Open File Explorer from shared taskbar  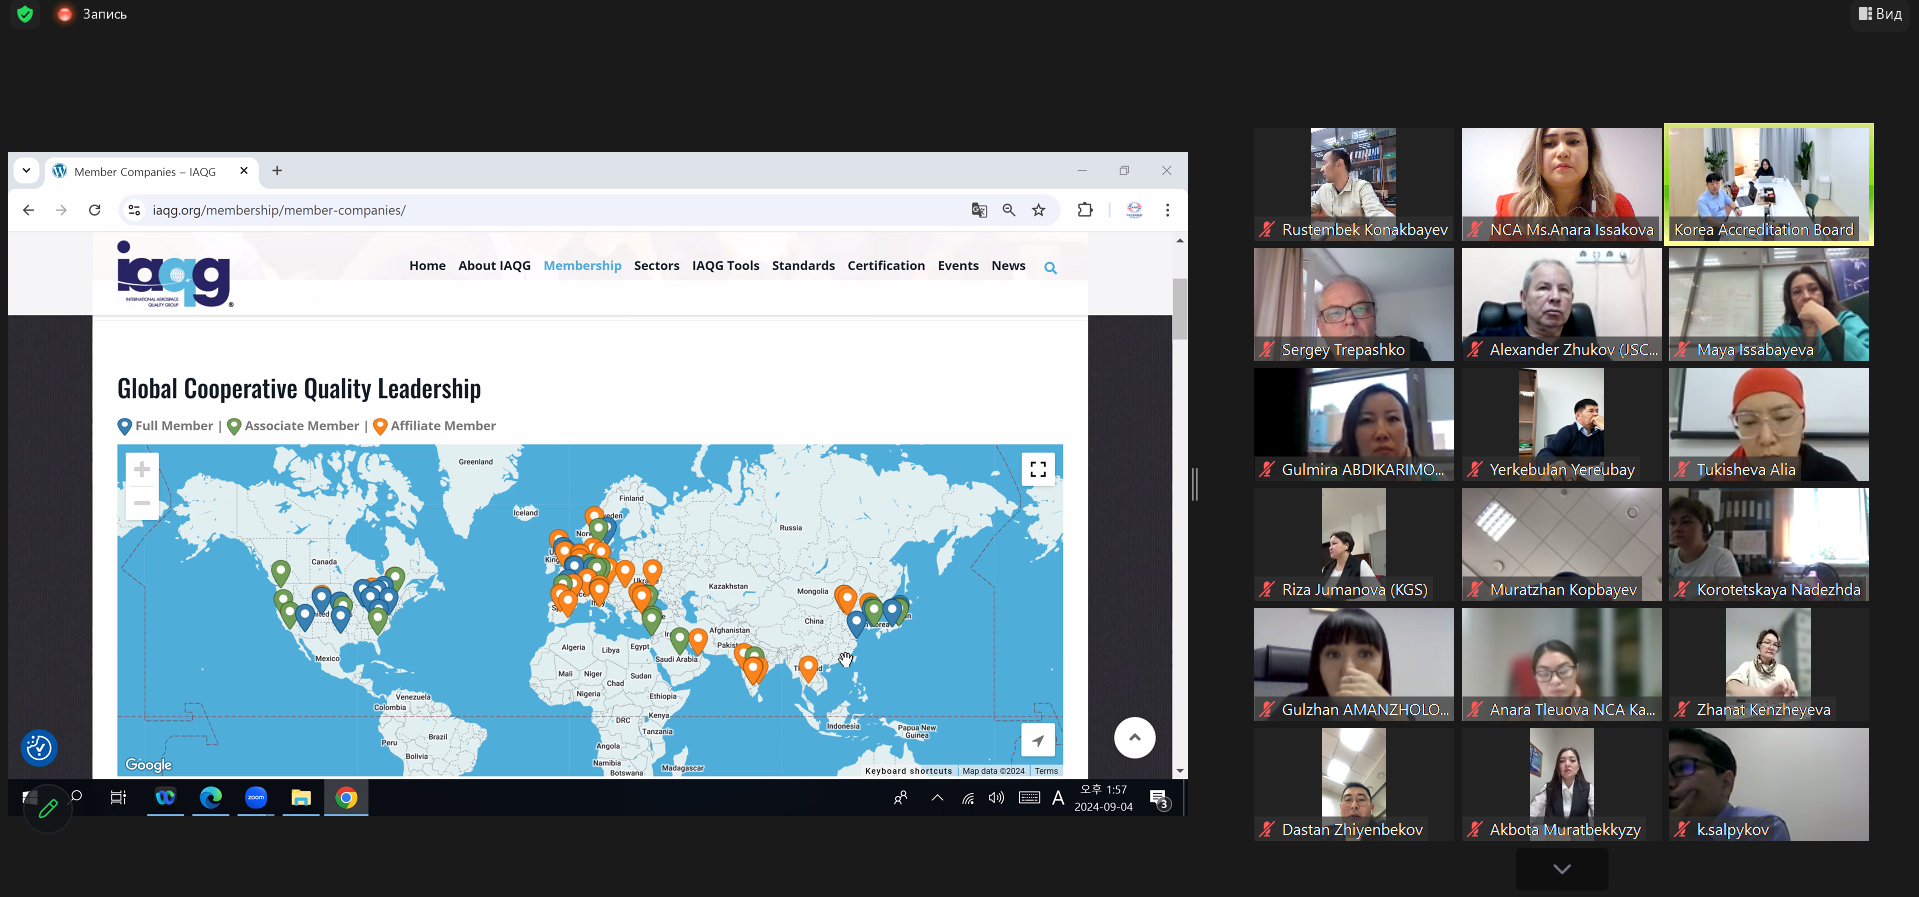301,797
